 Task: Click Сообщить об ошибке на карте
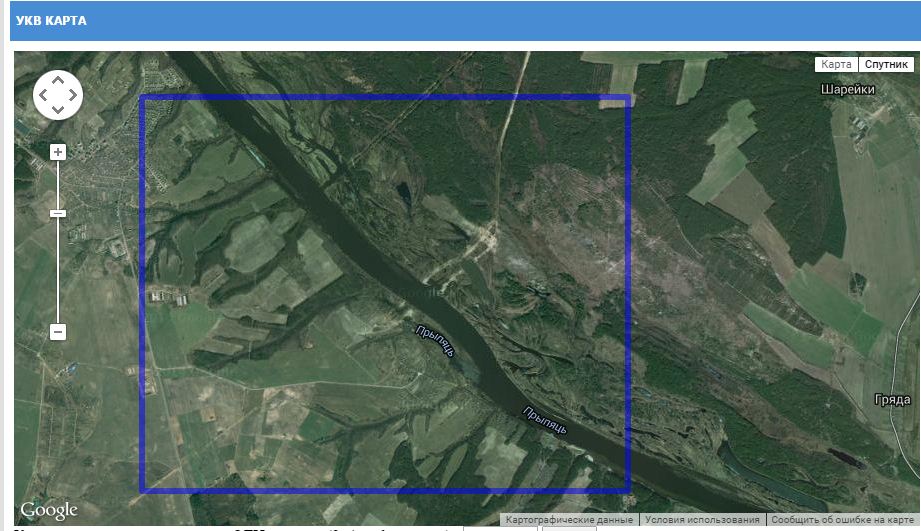coord(843,520)
